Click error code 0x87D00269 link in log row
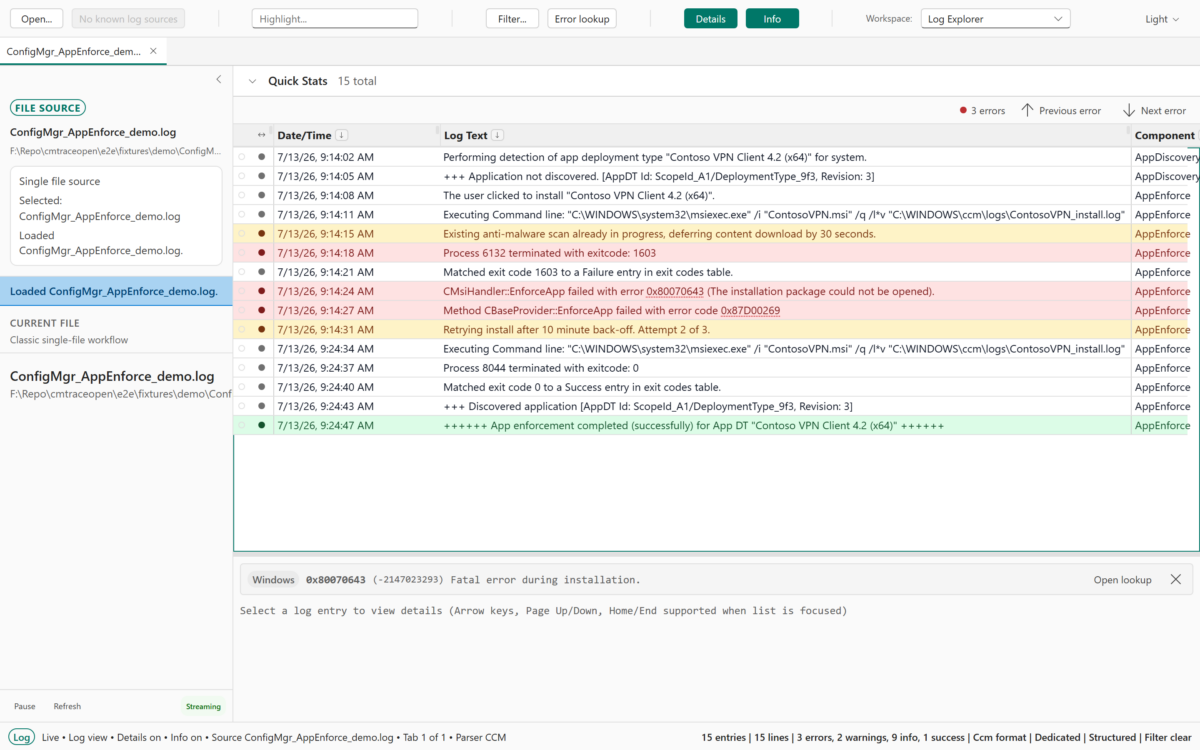 point(750,310)
